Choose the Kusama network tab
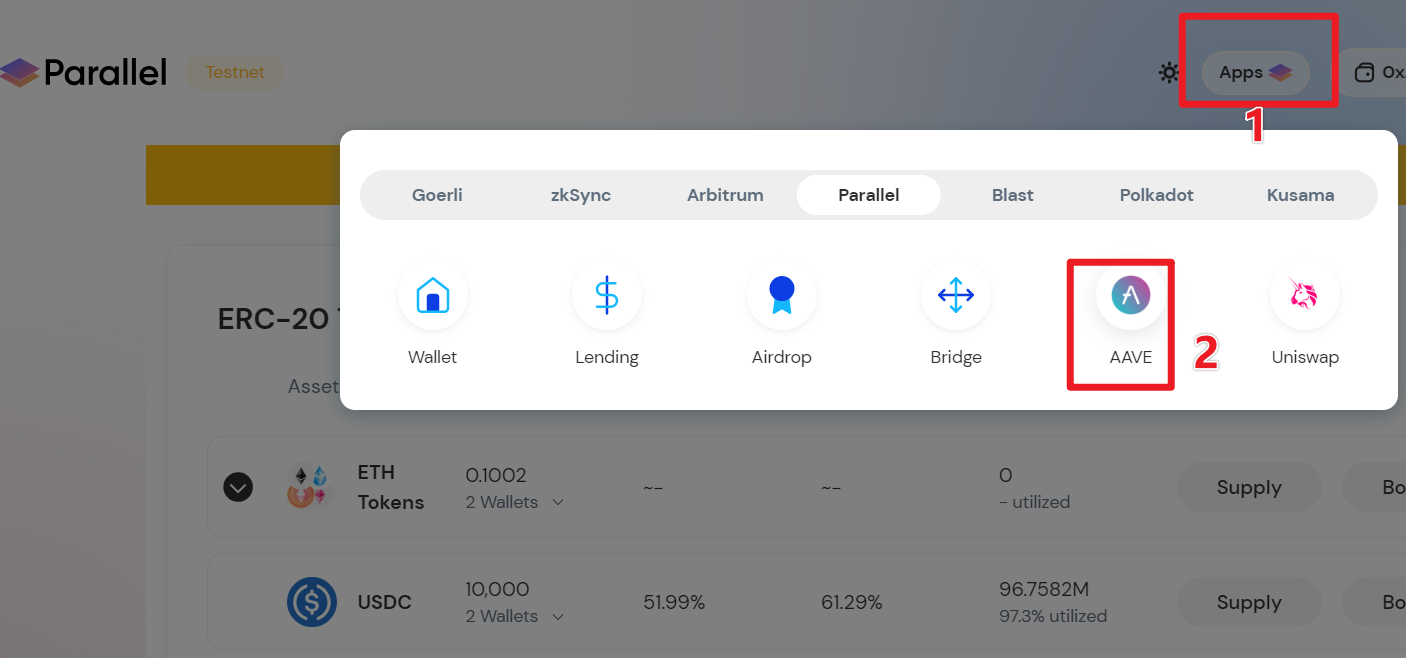 pyautogui.click(x=1301, y=195)
